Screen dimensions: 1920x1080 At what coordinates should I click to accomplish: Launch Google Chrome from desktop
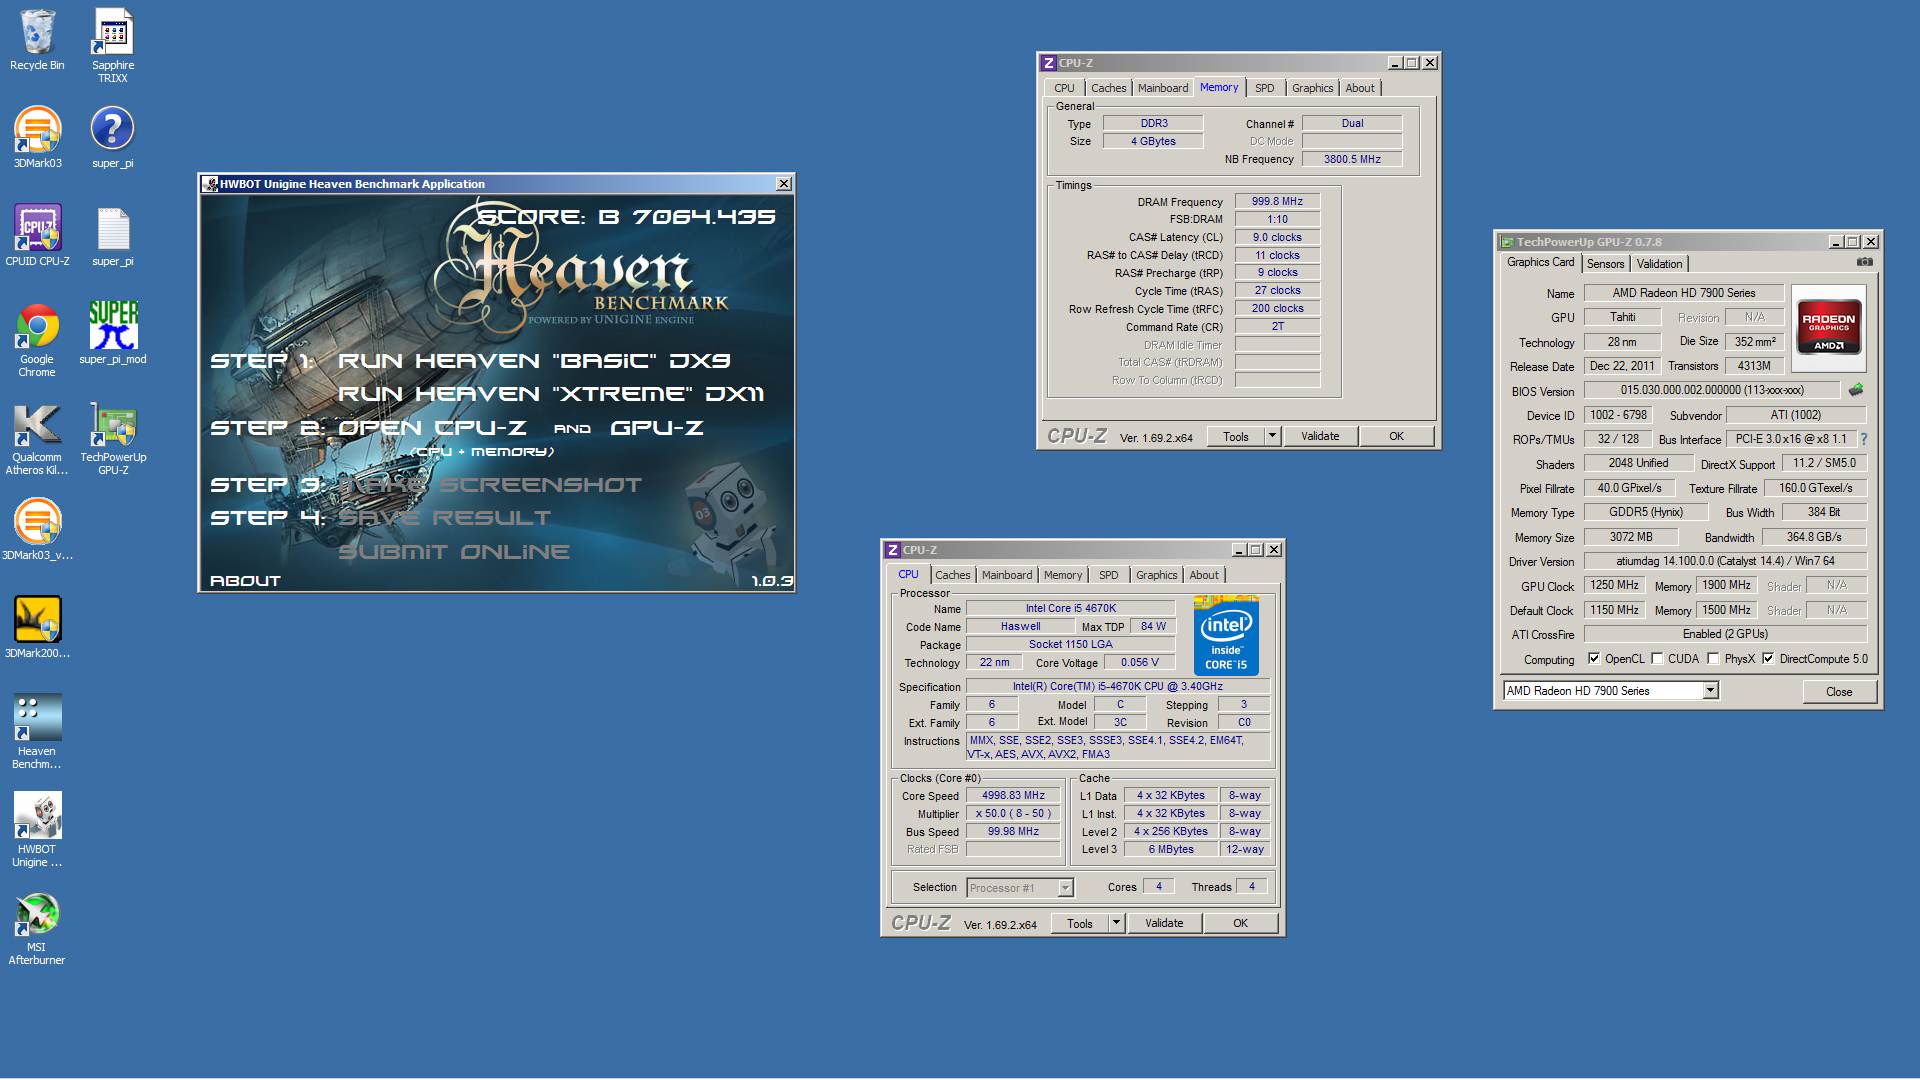click(37, 340)
